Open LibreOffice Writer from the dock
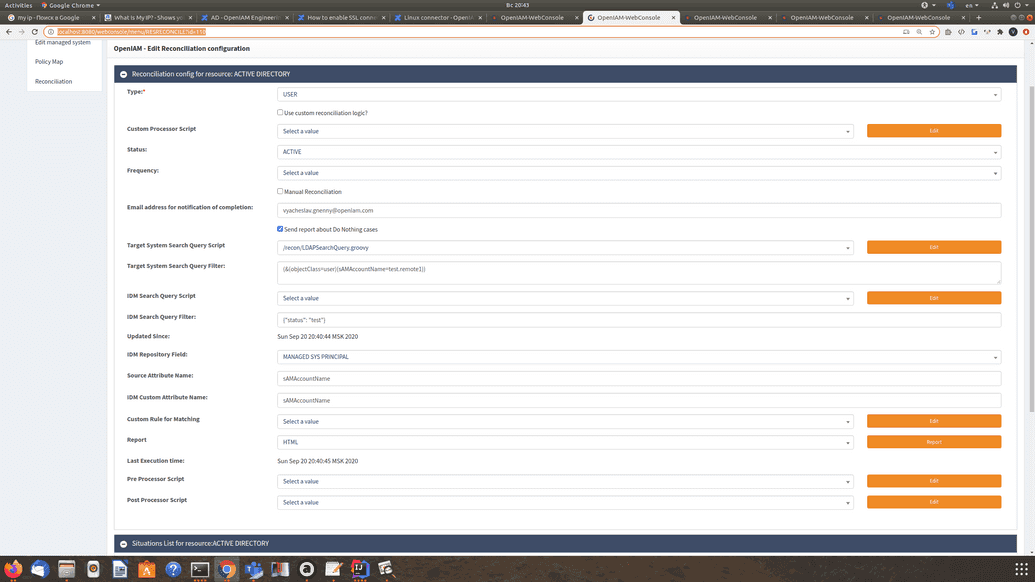Viewport: 1035px width, 582px height. point(120,570)
